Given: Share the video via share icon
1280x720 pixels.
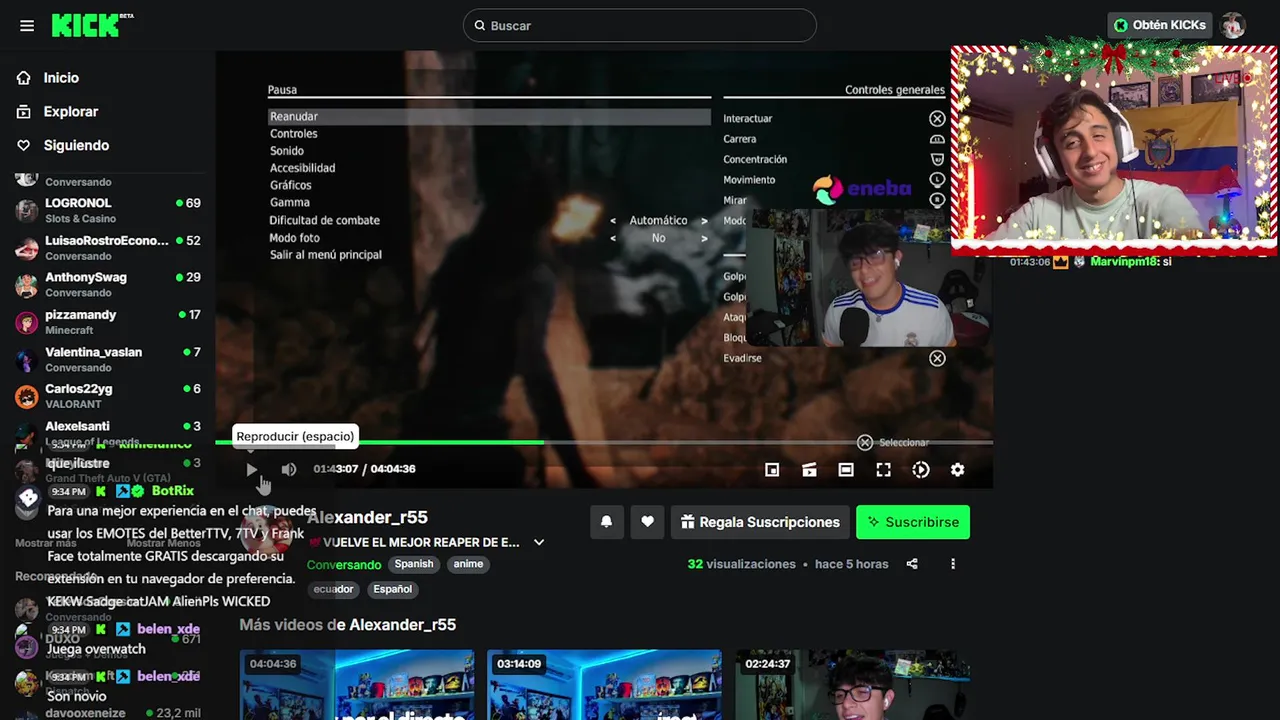Looking at the screenshot, I should click(912, 564).
